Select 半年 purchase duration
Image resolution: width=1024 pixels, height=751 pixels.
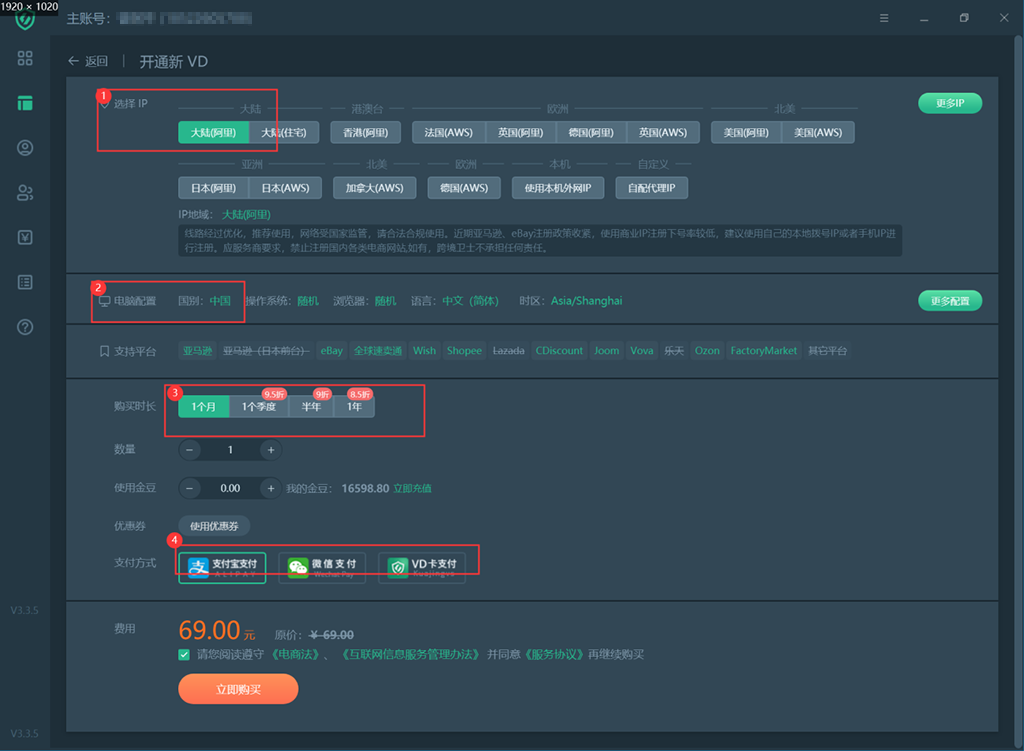tap(312, 407)
